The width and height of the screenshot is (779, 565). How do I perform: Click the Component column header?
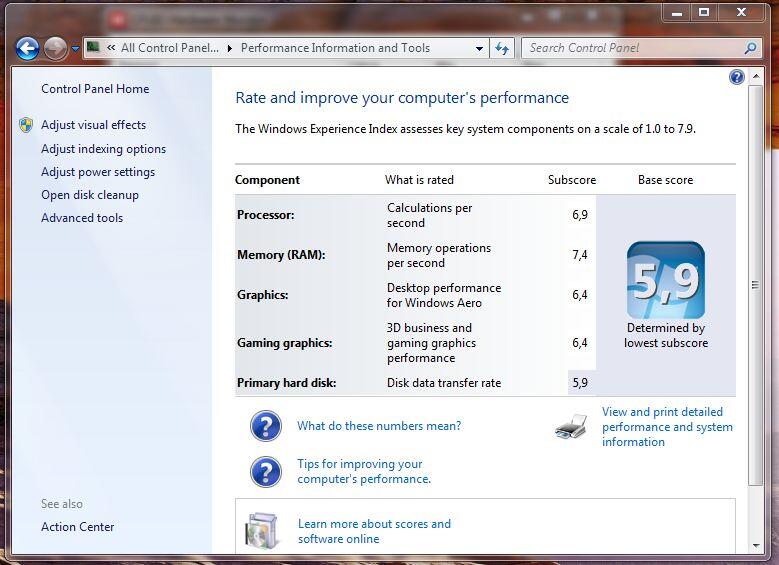point(267,180)
